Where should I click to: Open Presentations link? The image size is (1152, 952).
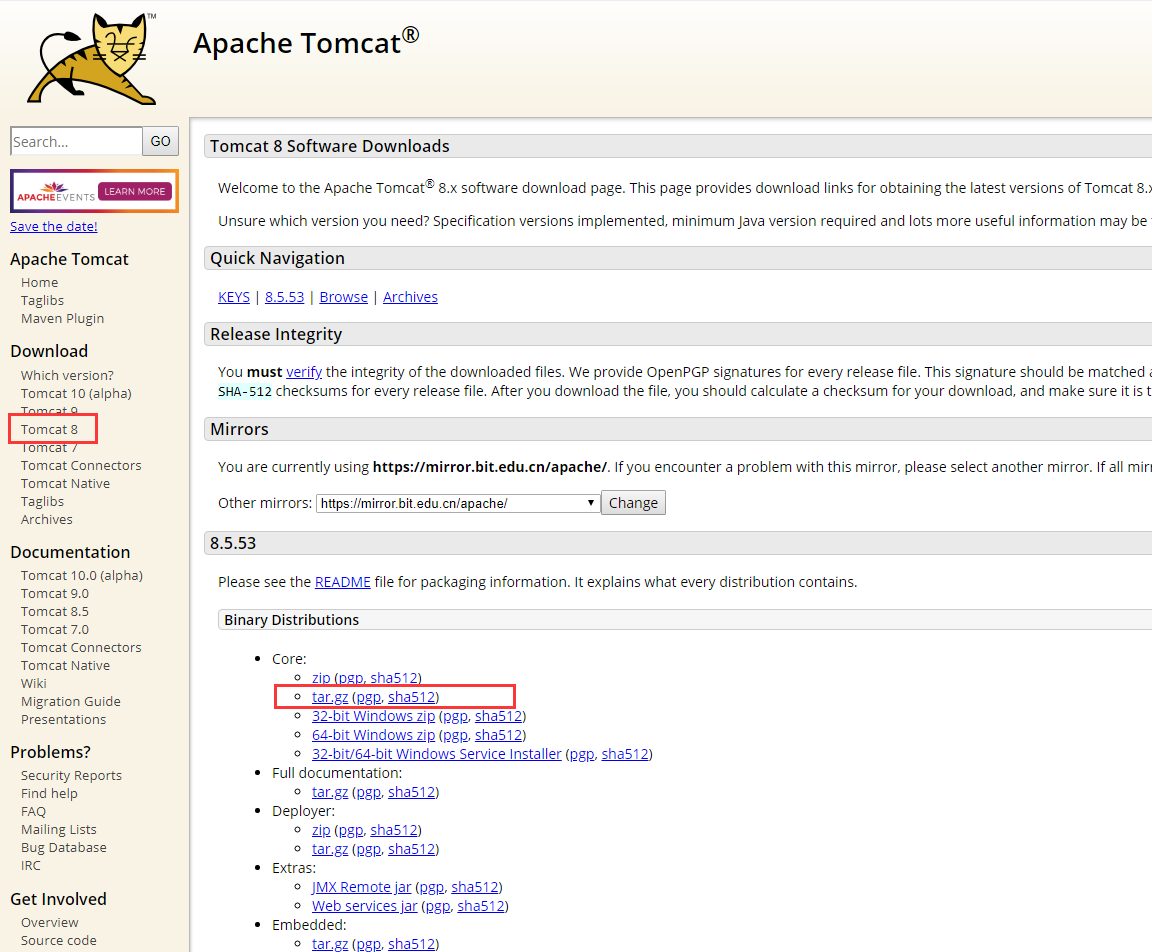pyautogui.click(x=63, y=719)
